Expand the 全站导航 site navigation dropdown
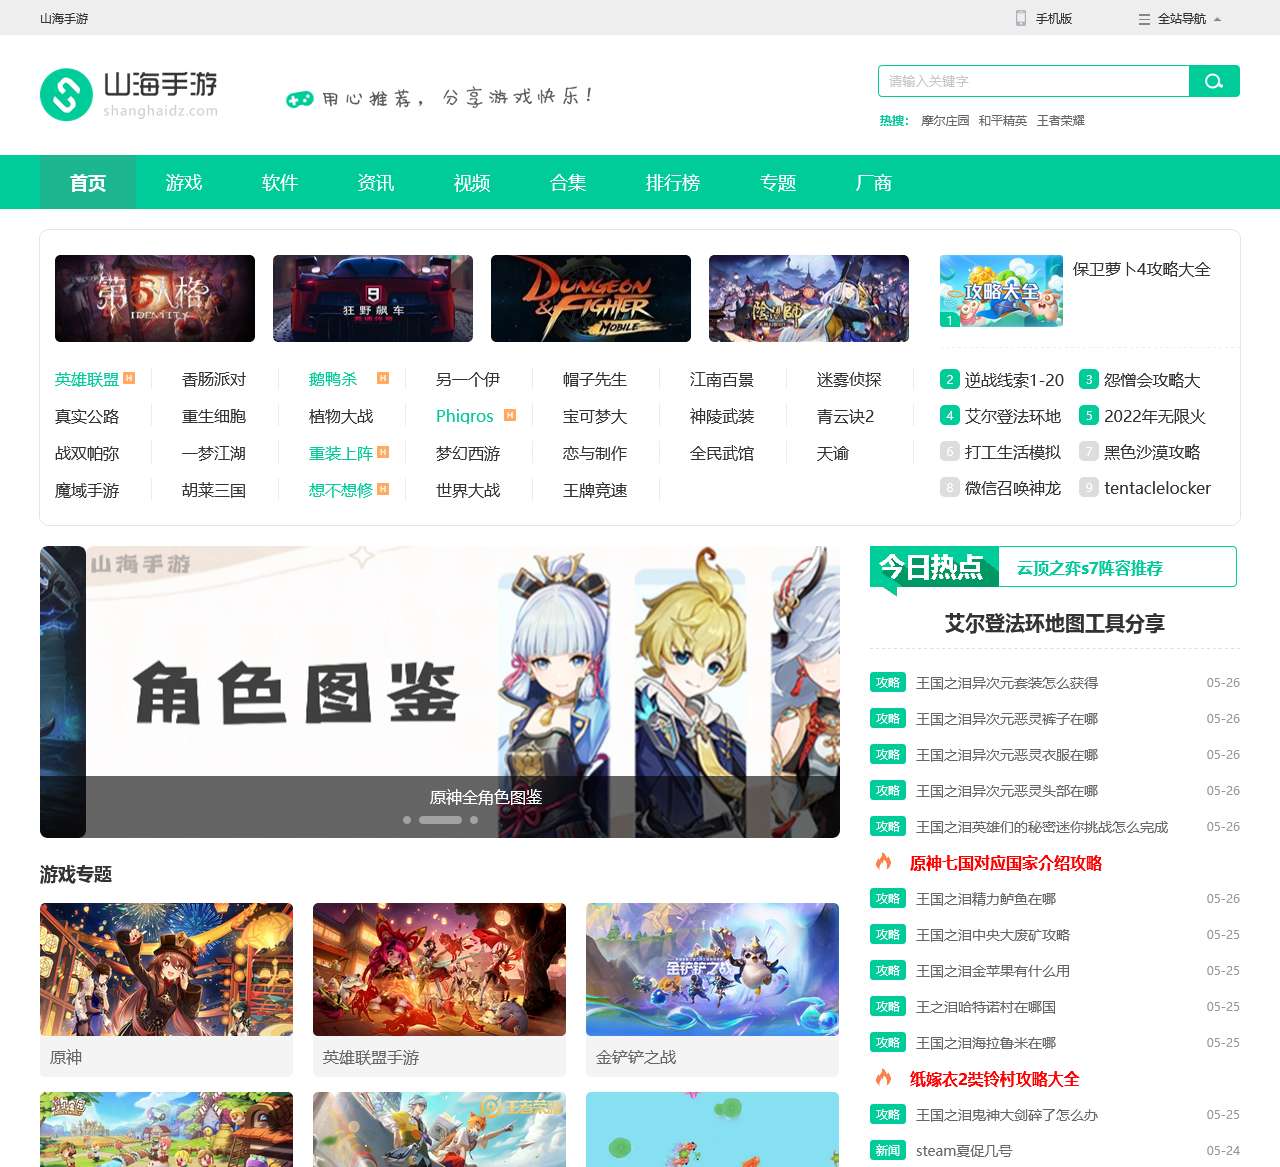Screen dimensions: 1280x1167 1180,19
